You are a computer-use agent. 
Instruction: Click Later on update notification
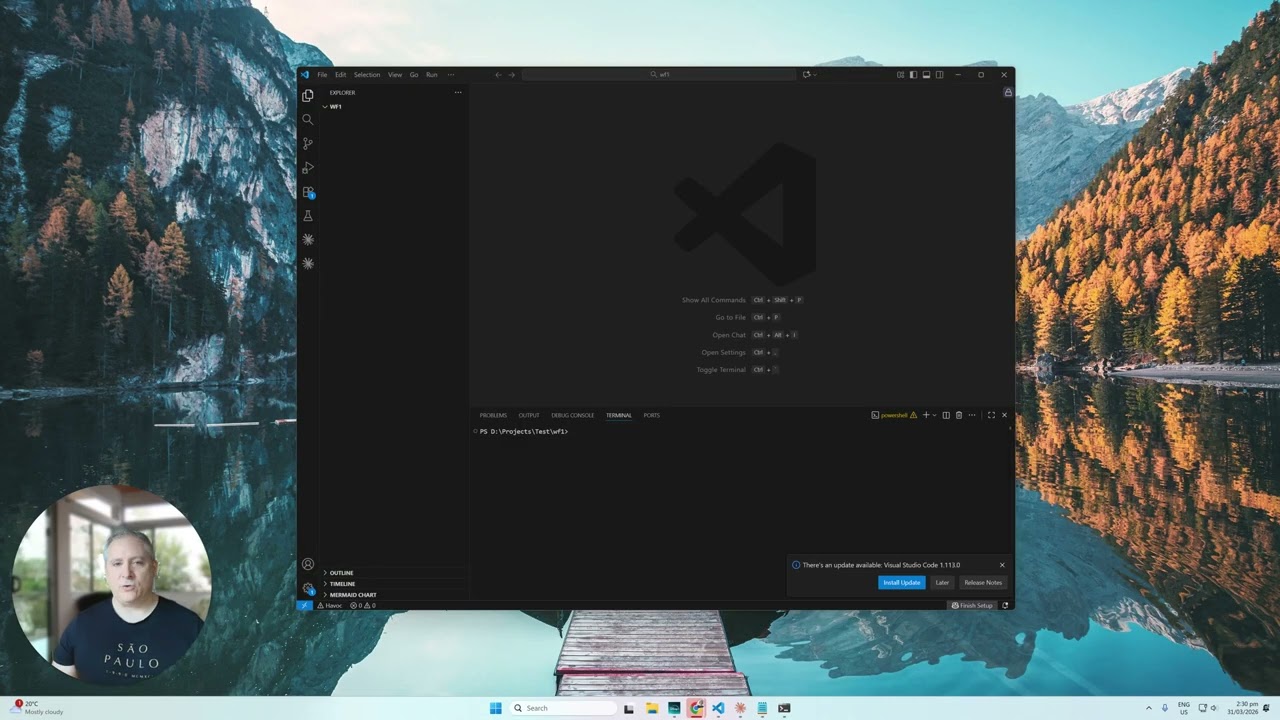(942, 582)
